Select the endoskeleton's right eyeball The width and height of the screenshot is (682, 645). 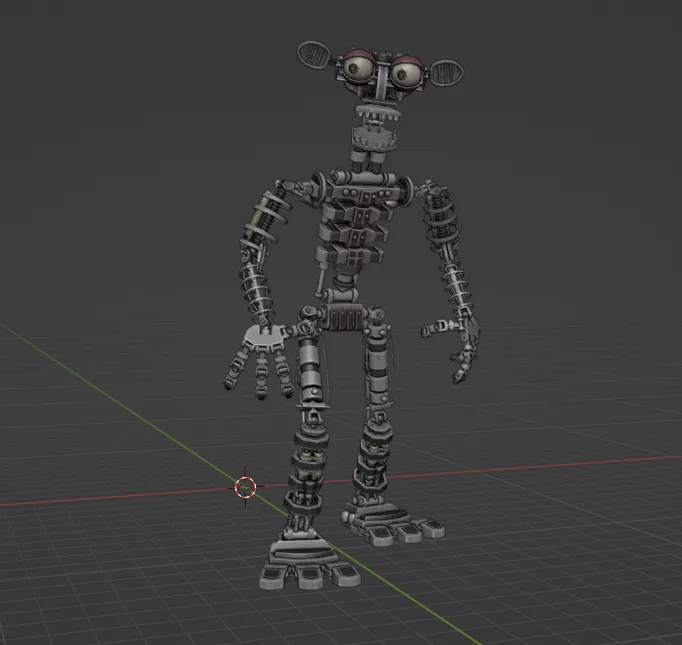(406, 73)
